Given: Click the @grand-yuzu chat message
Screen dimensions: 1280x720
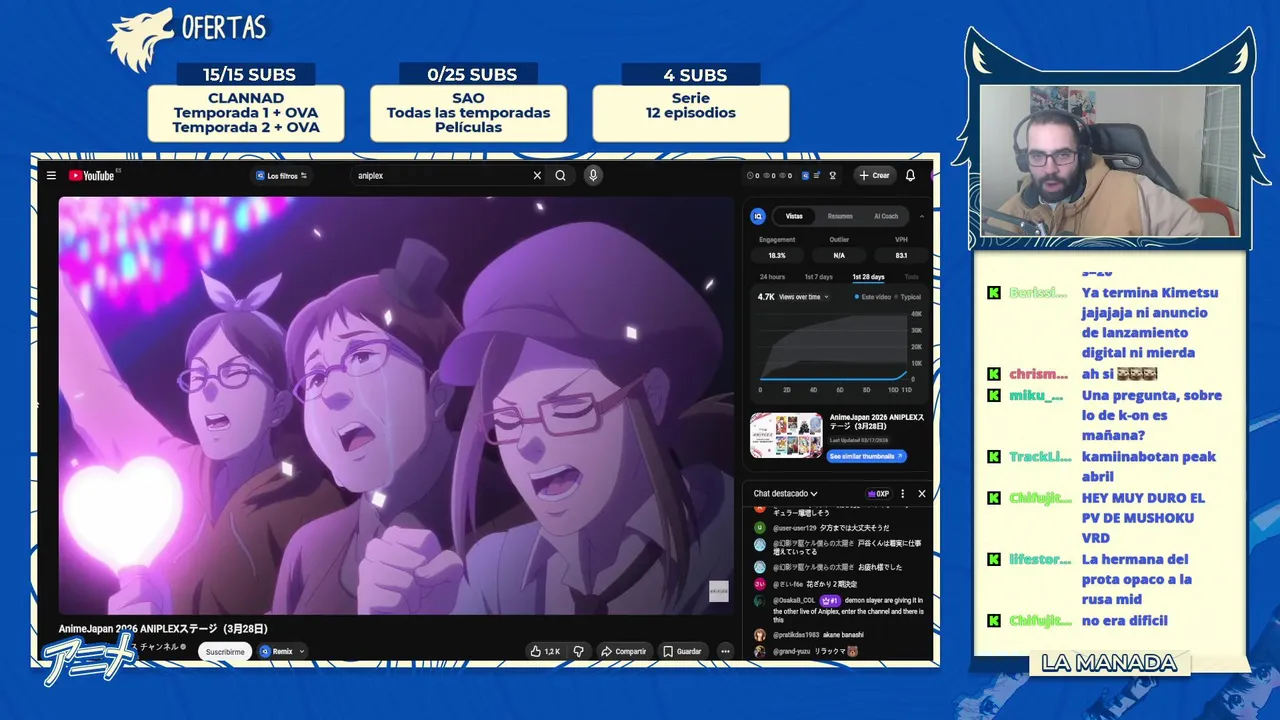Looking at the screenshot, I should pos(807,652).
